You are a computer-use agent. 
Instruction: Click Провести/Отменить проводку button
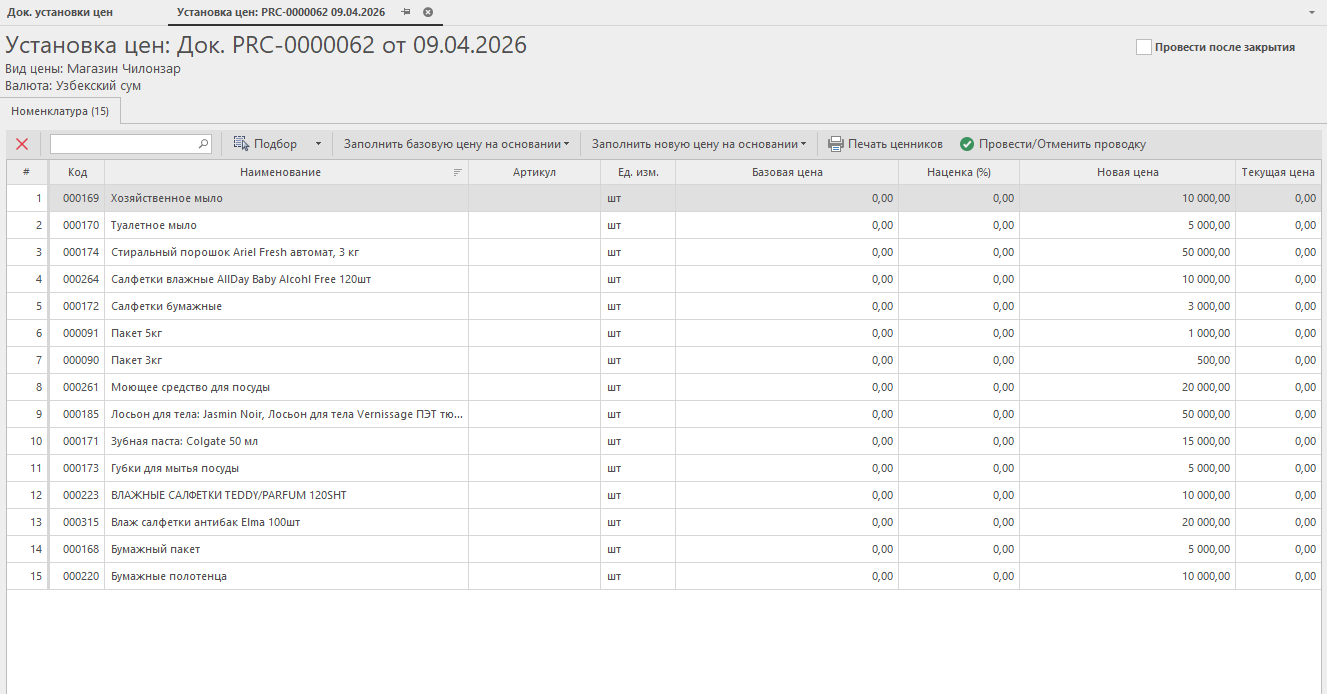click(x=1062, y=144)
